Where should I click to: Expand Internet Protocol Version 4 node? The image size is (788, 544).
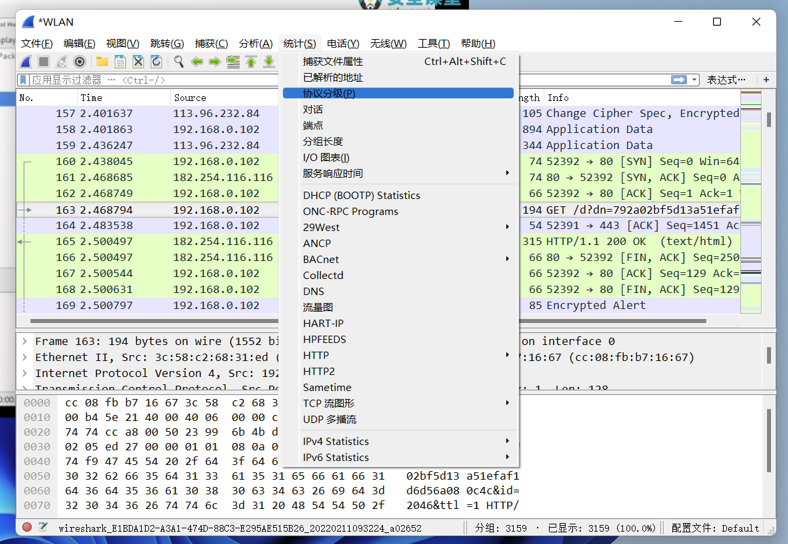coord(24,374)
